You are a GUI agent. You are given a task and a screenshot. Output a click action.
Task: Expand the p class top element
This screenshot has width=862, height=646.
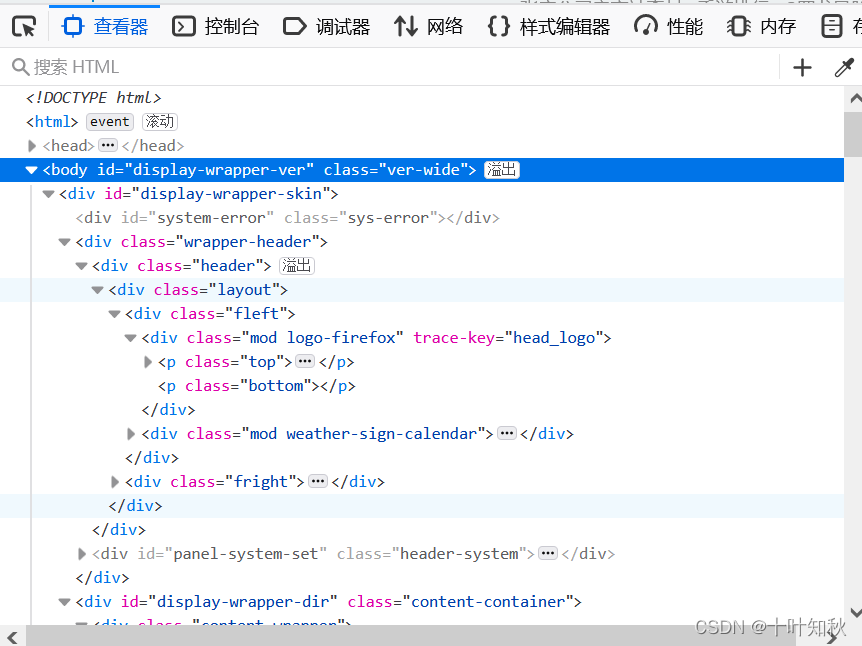point(147,362)
